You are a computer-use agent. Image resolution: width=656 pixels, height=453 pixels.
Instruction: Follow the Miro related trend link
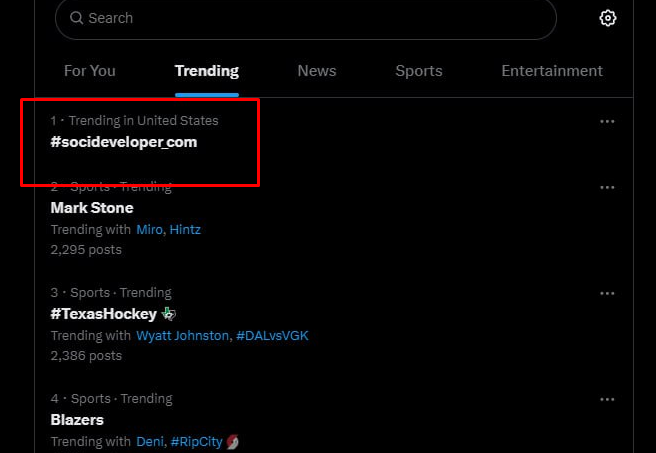coord(149,230)
